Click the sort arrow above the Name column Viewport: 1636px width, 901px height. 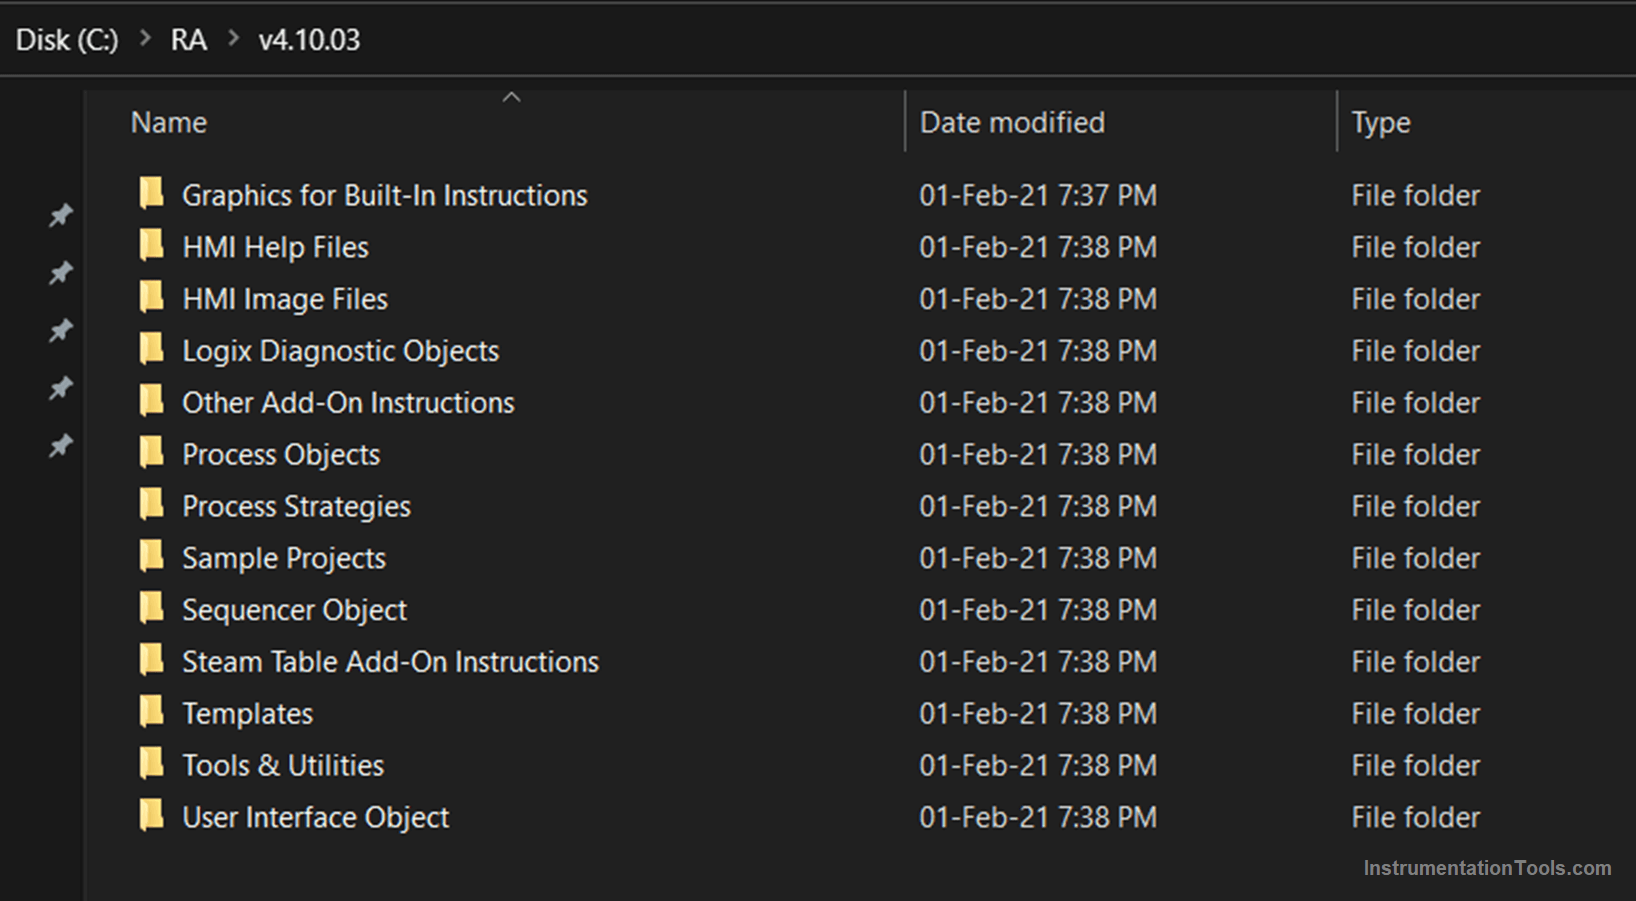tap(511, 97)
